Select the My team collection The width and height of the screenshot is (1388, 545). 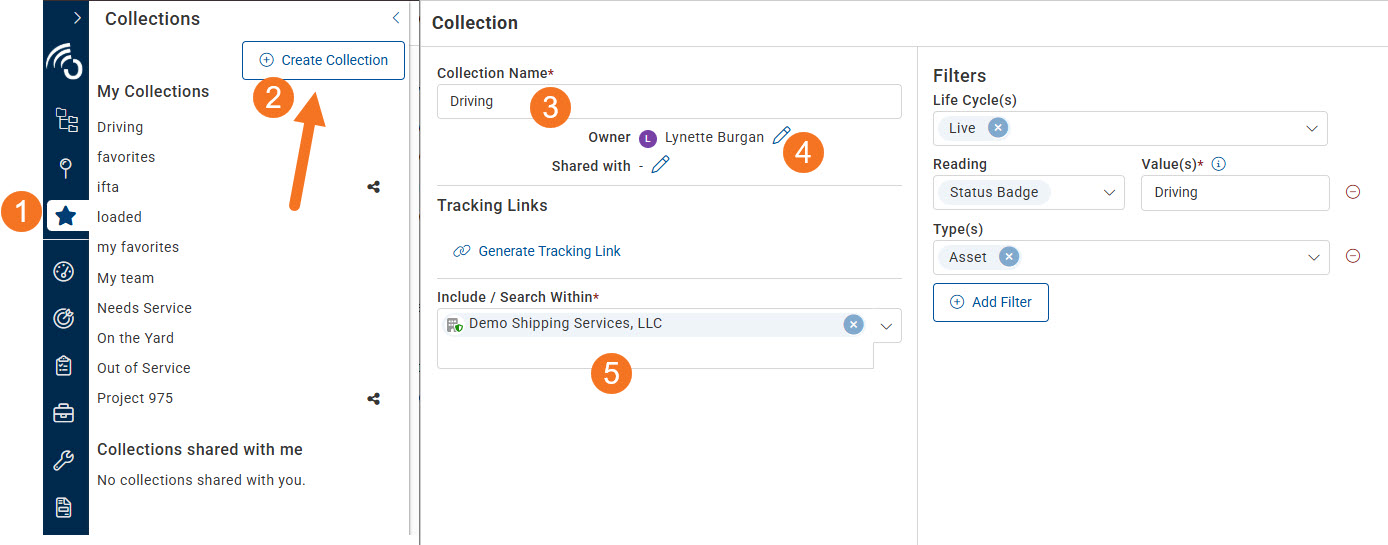125,278
